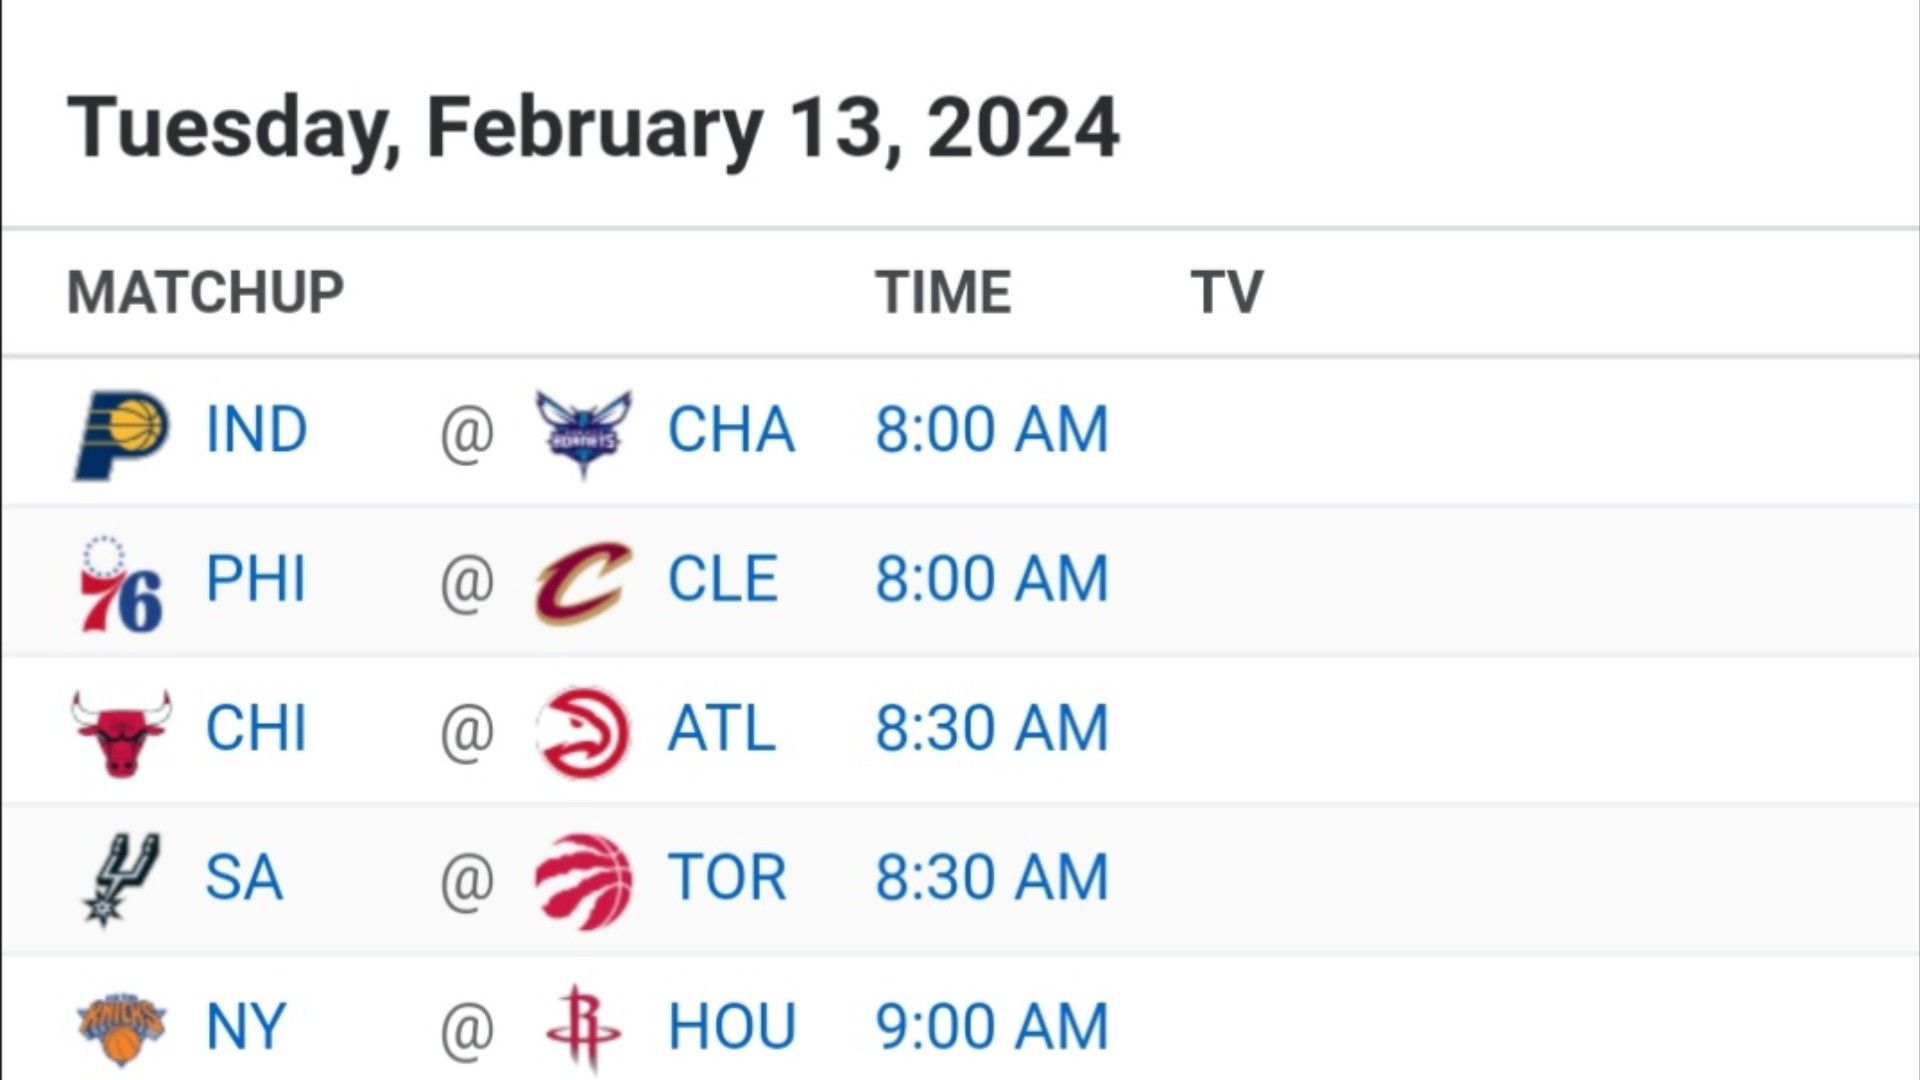Click the Cleveland Cavaliers logo

pyautogui.click(x=583, y=583)
